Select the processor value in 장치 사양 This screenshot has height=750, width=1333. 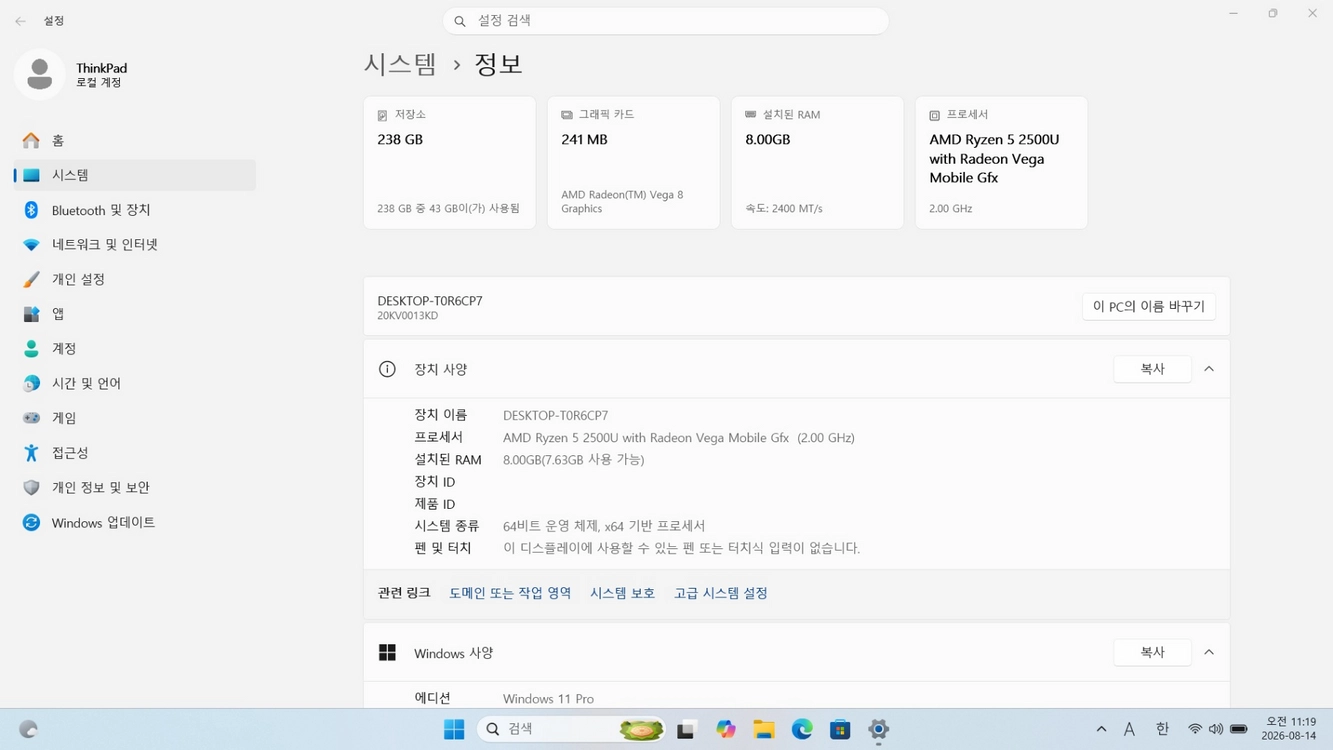coord(679,438)
